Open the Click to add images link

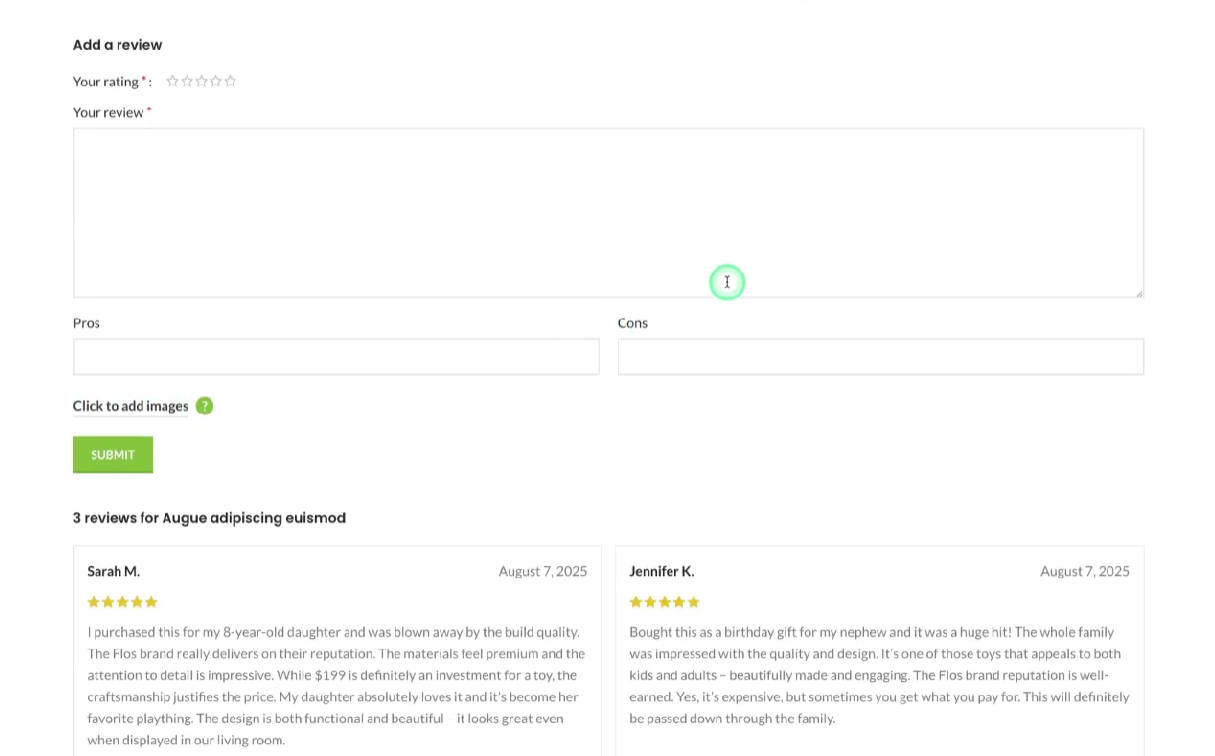[x=130, y=406]
